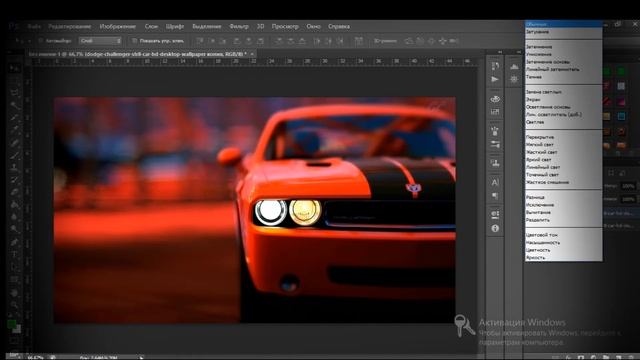Click 3D slide mode icon

(443, 41)
